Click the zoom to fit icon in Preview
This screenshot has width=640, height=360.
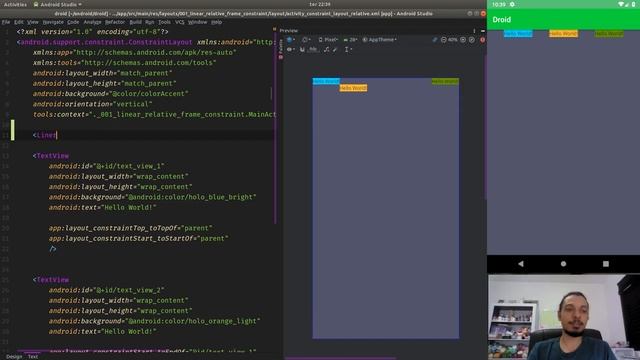pyautogui.click(x=472, y=40)
